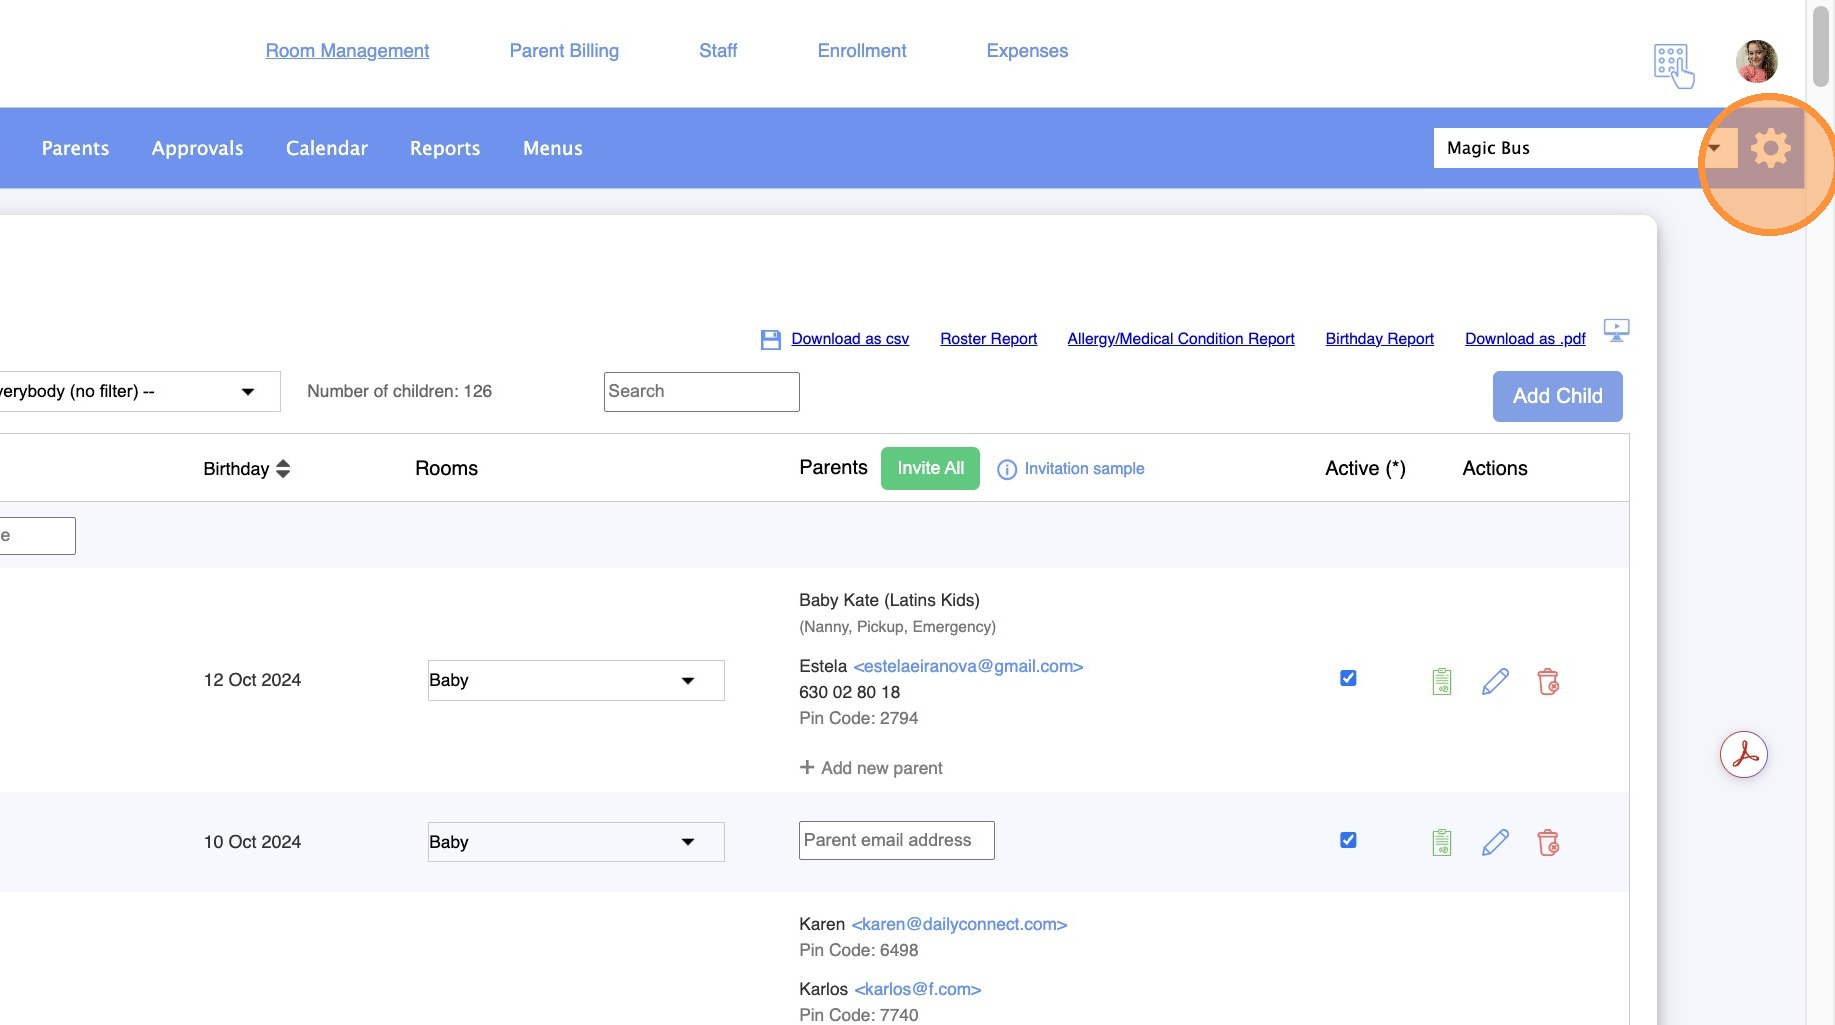1835x1025 pixels.
Task: Toggle Active checkbox for 12 Oct 2024 child
Action: (1348, 678)
